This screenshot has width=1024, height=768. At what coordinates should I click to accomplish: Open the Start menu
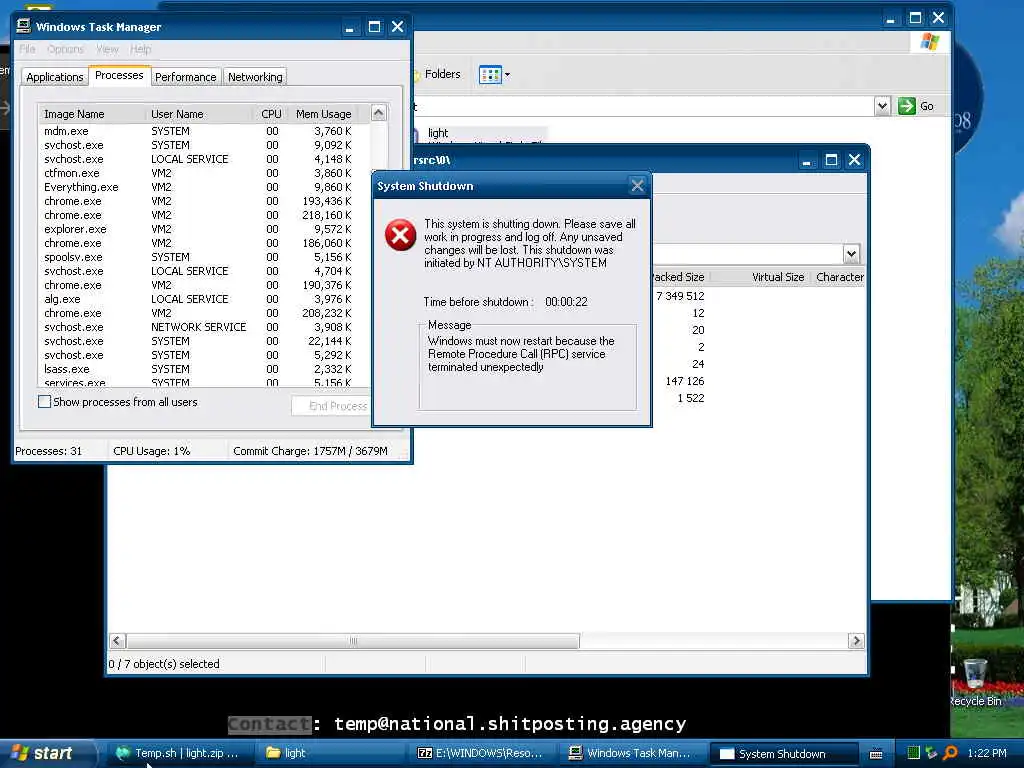tap(46, 753)
